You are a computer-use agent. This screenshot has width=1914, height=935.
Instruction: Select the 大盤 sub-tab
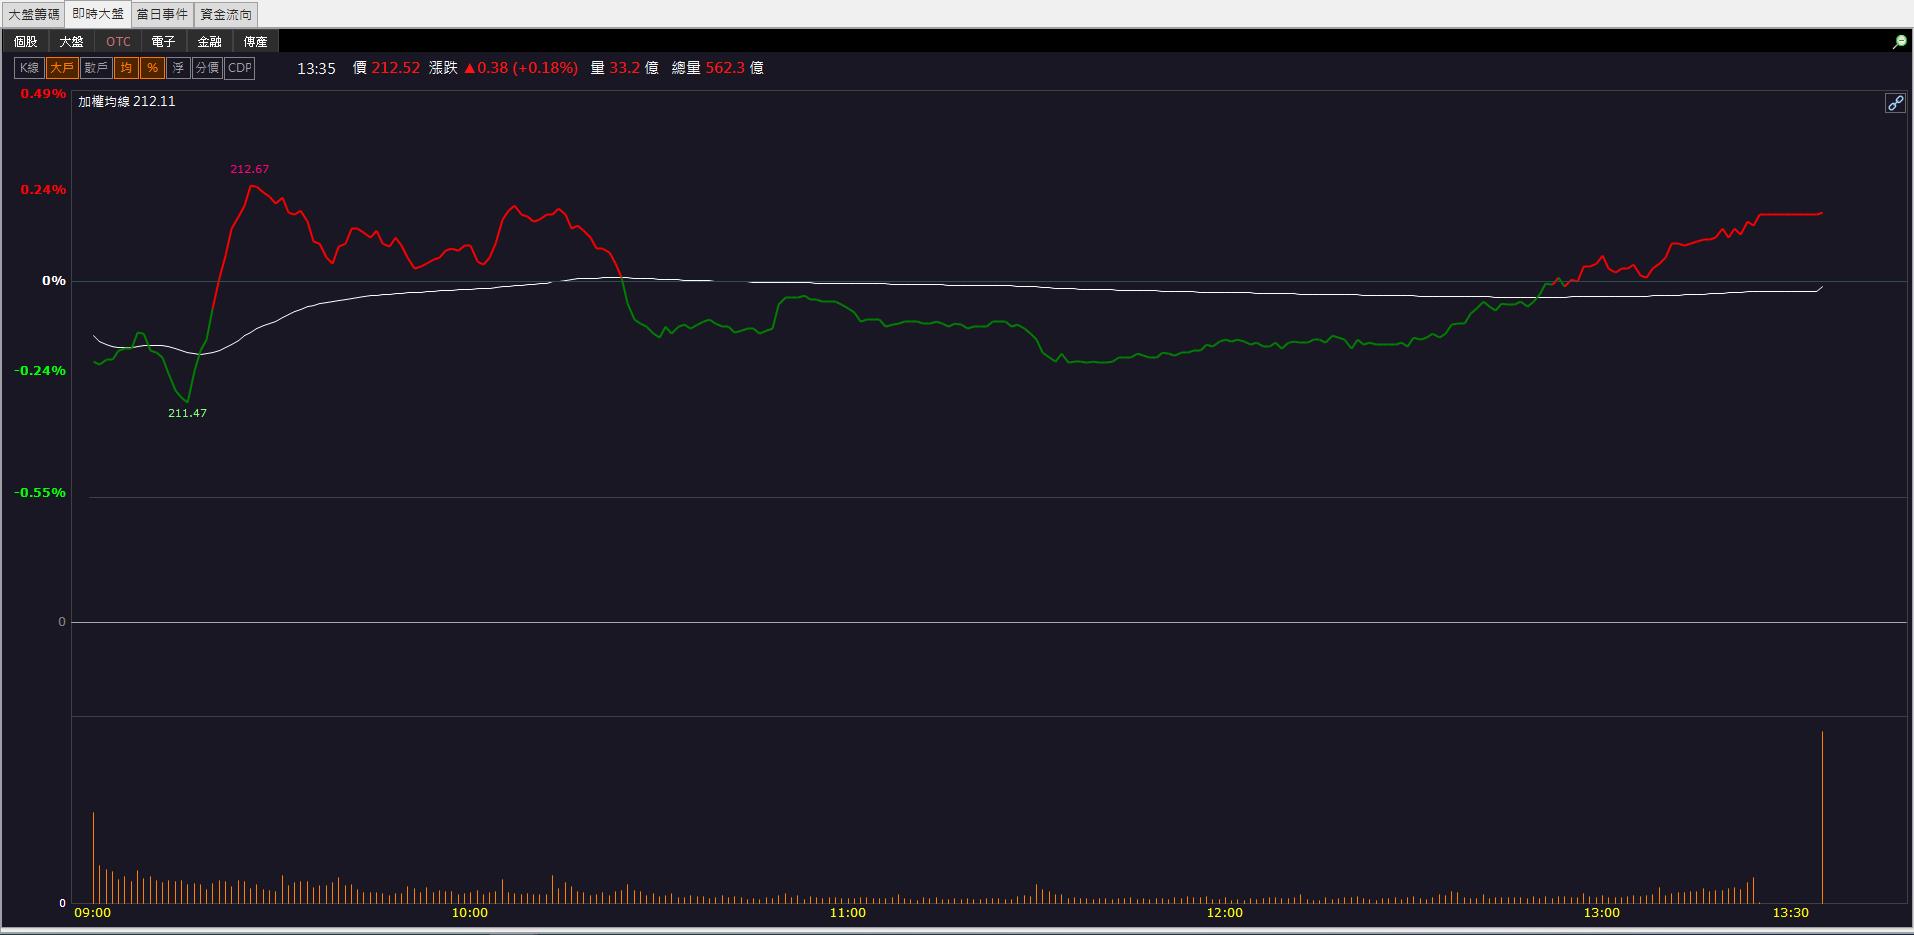click(71, 41)
